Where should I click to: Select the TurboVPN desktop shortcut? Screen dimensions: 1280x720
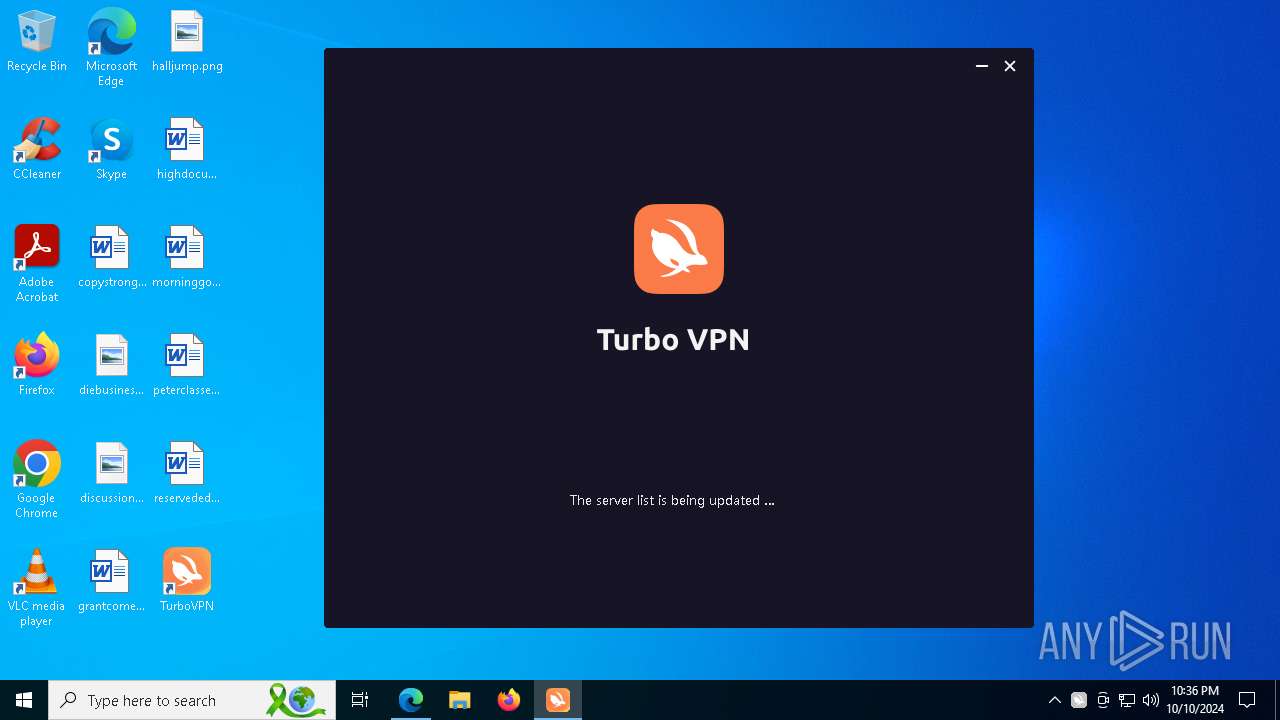(x=187, y=582)
